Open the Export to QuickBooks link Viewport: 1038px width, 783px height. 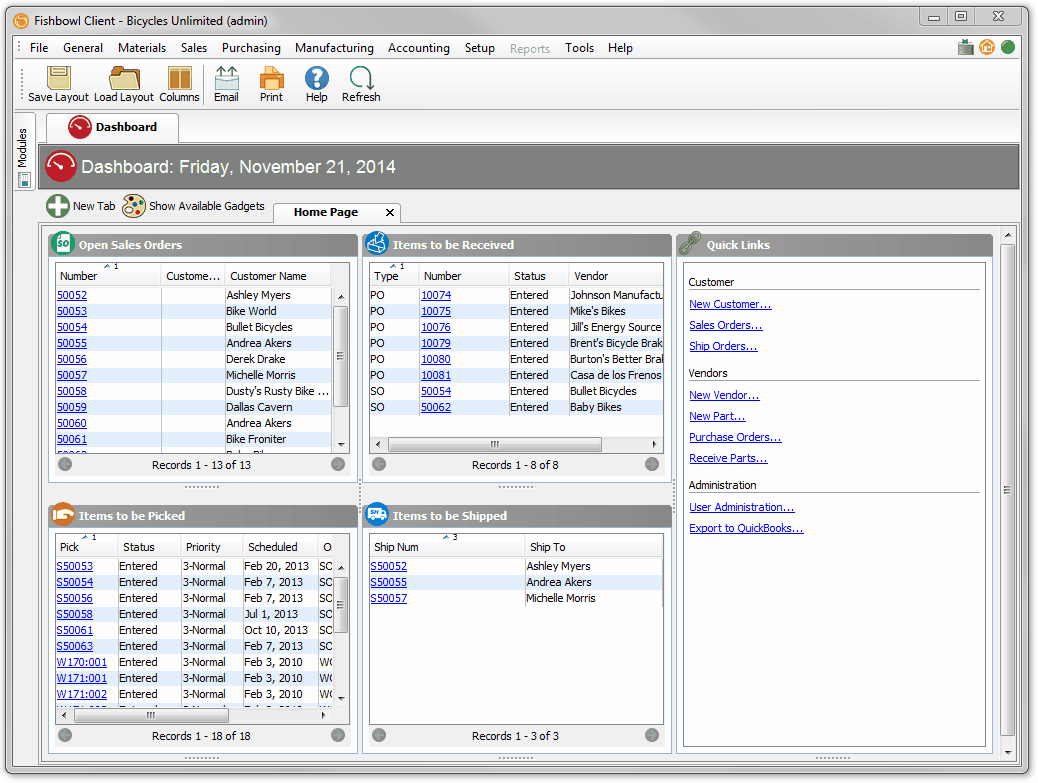pos(746,529)
